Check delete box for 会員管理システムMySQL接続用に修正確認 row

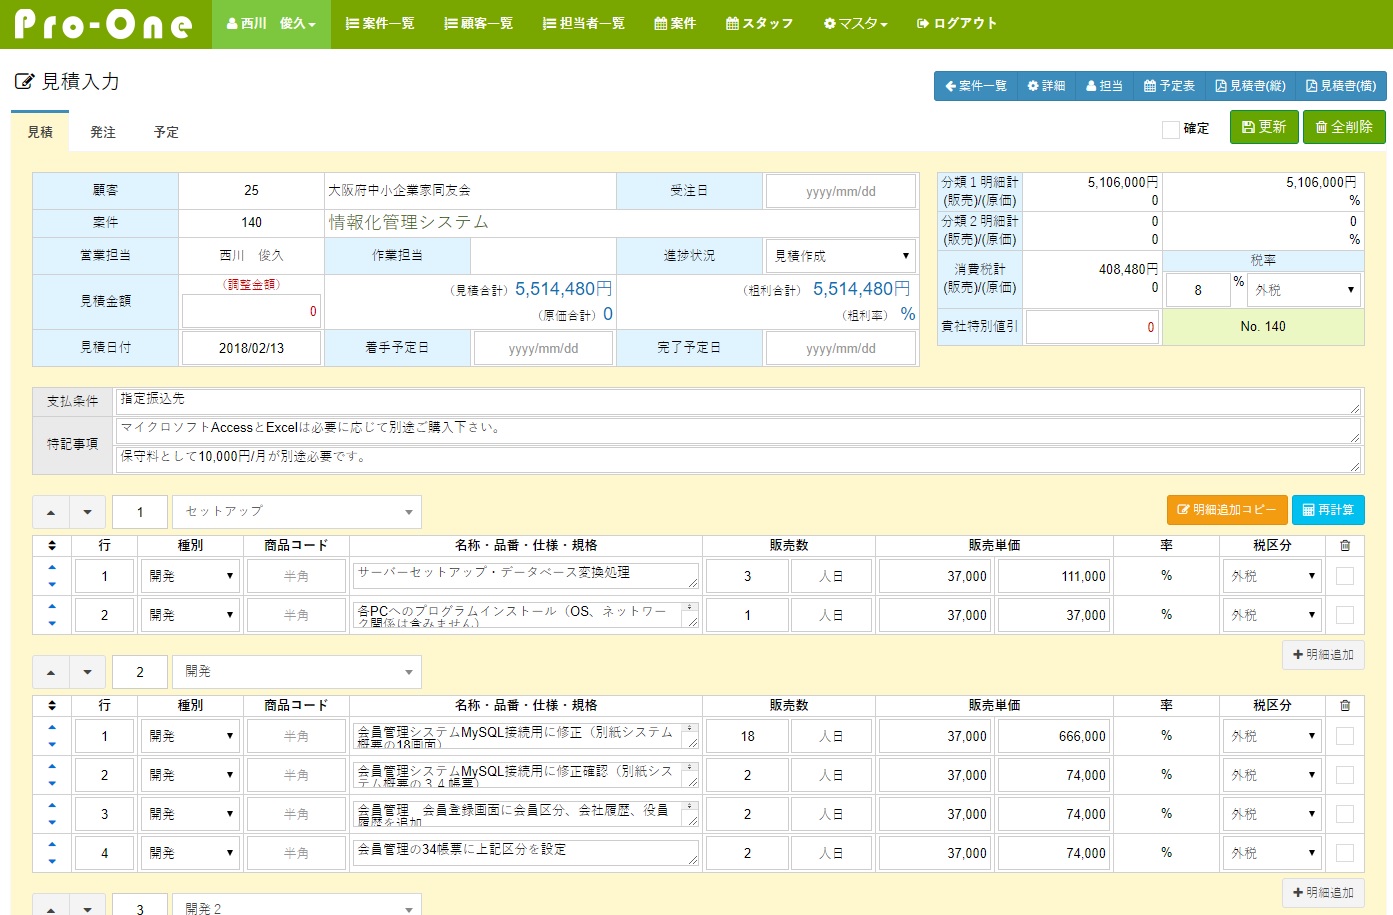(1345, 775)
